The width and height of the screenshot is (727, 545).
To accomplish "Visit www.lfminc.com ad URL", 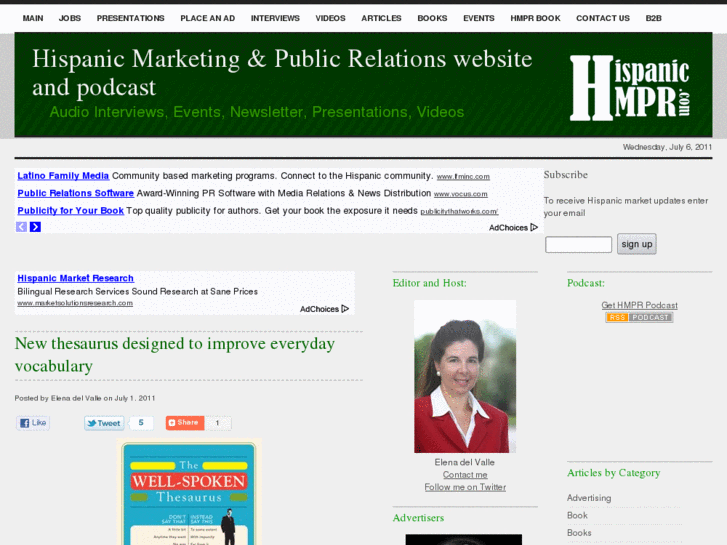I will click(463, 177).
